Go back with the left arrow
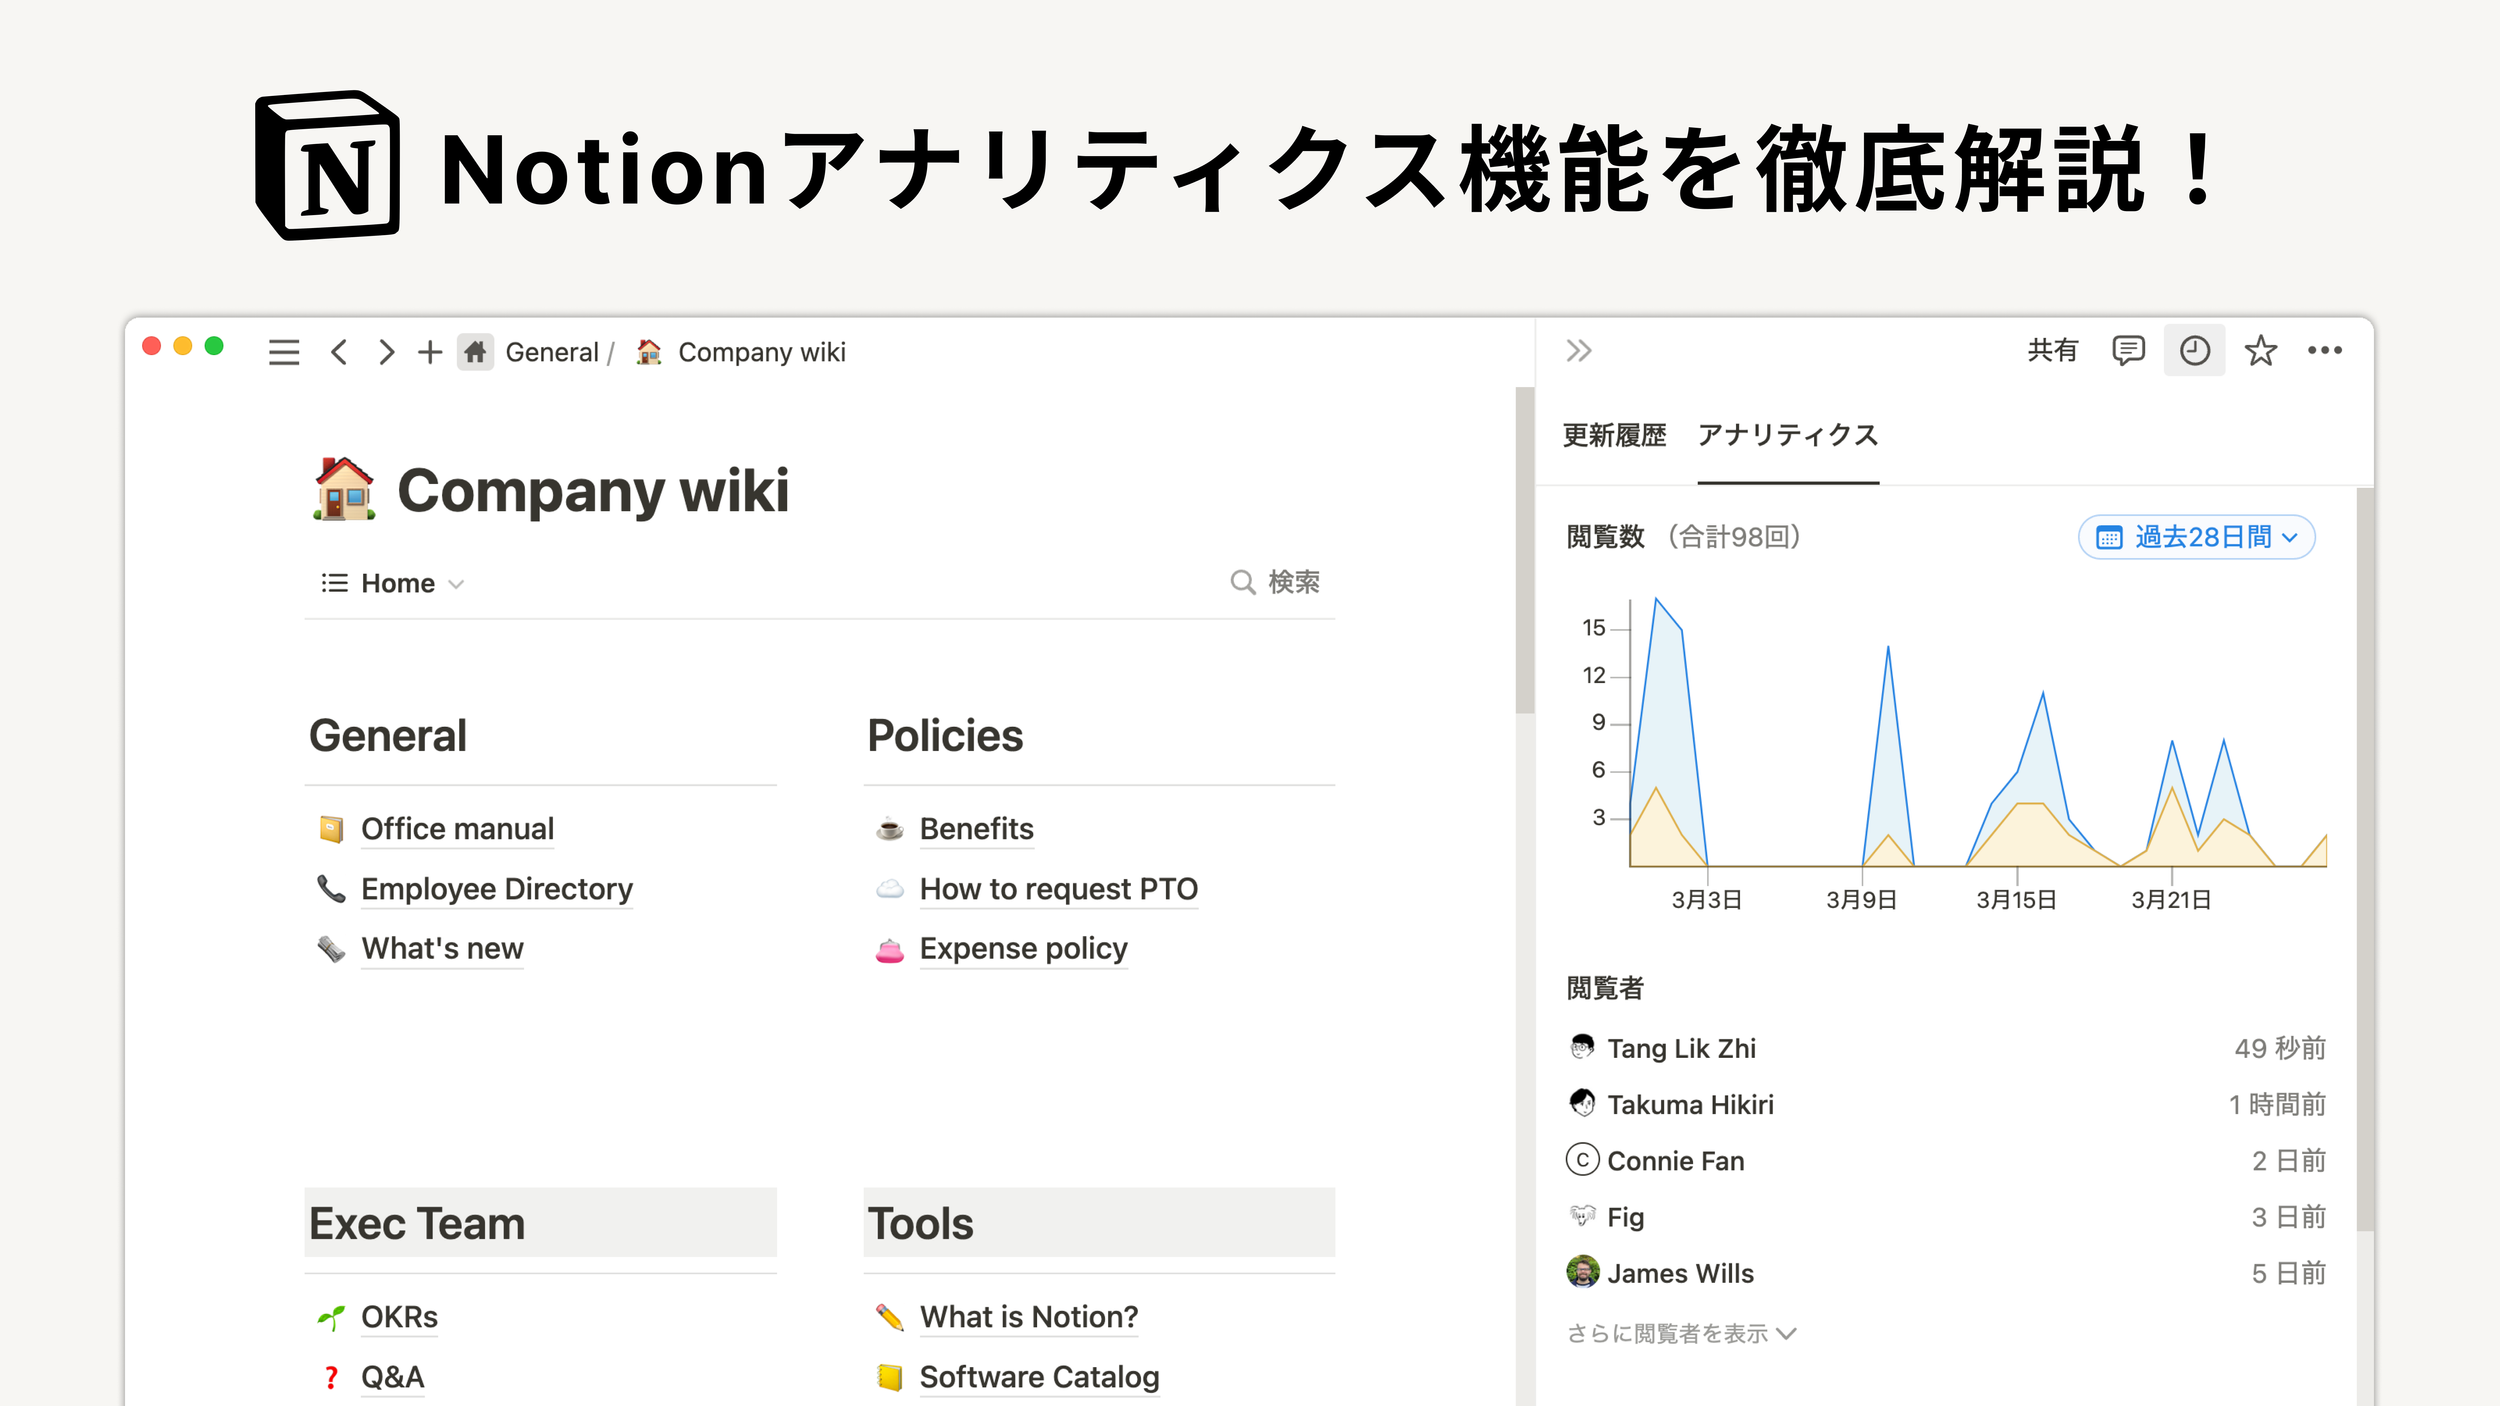 (339, 352)
